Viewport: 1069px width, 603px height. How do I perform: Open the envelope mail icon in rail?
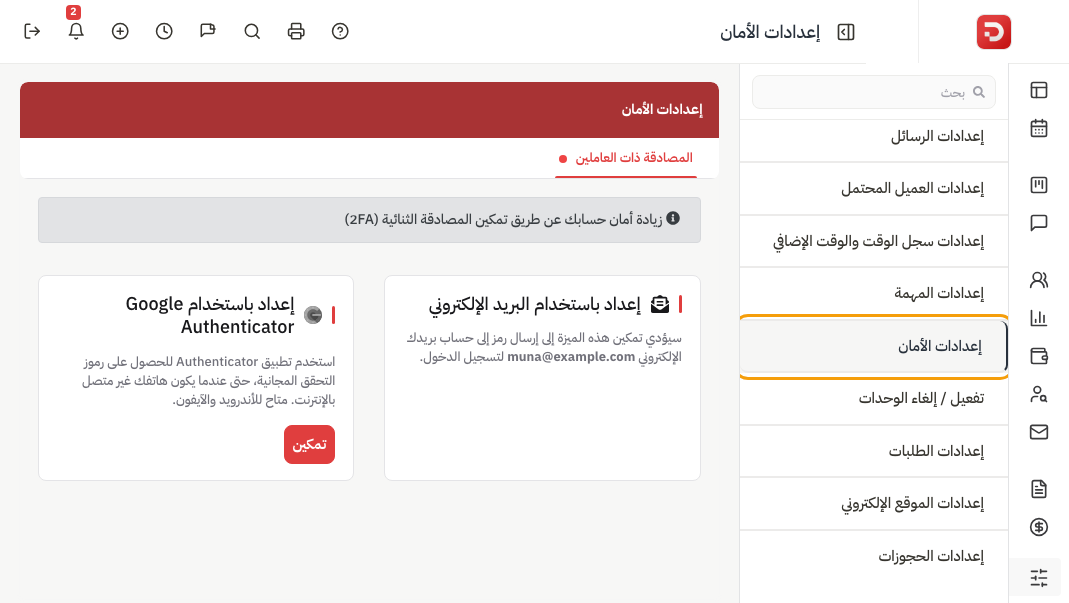point(1039,432)
